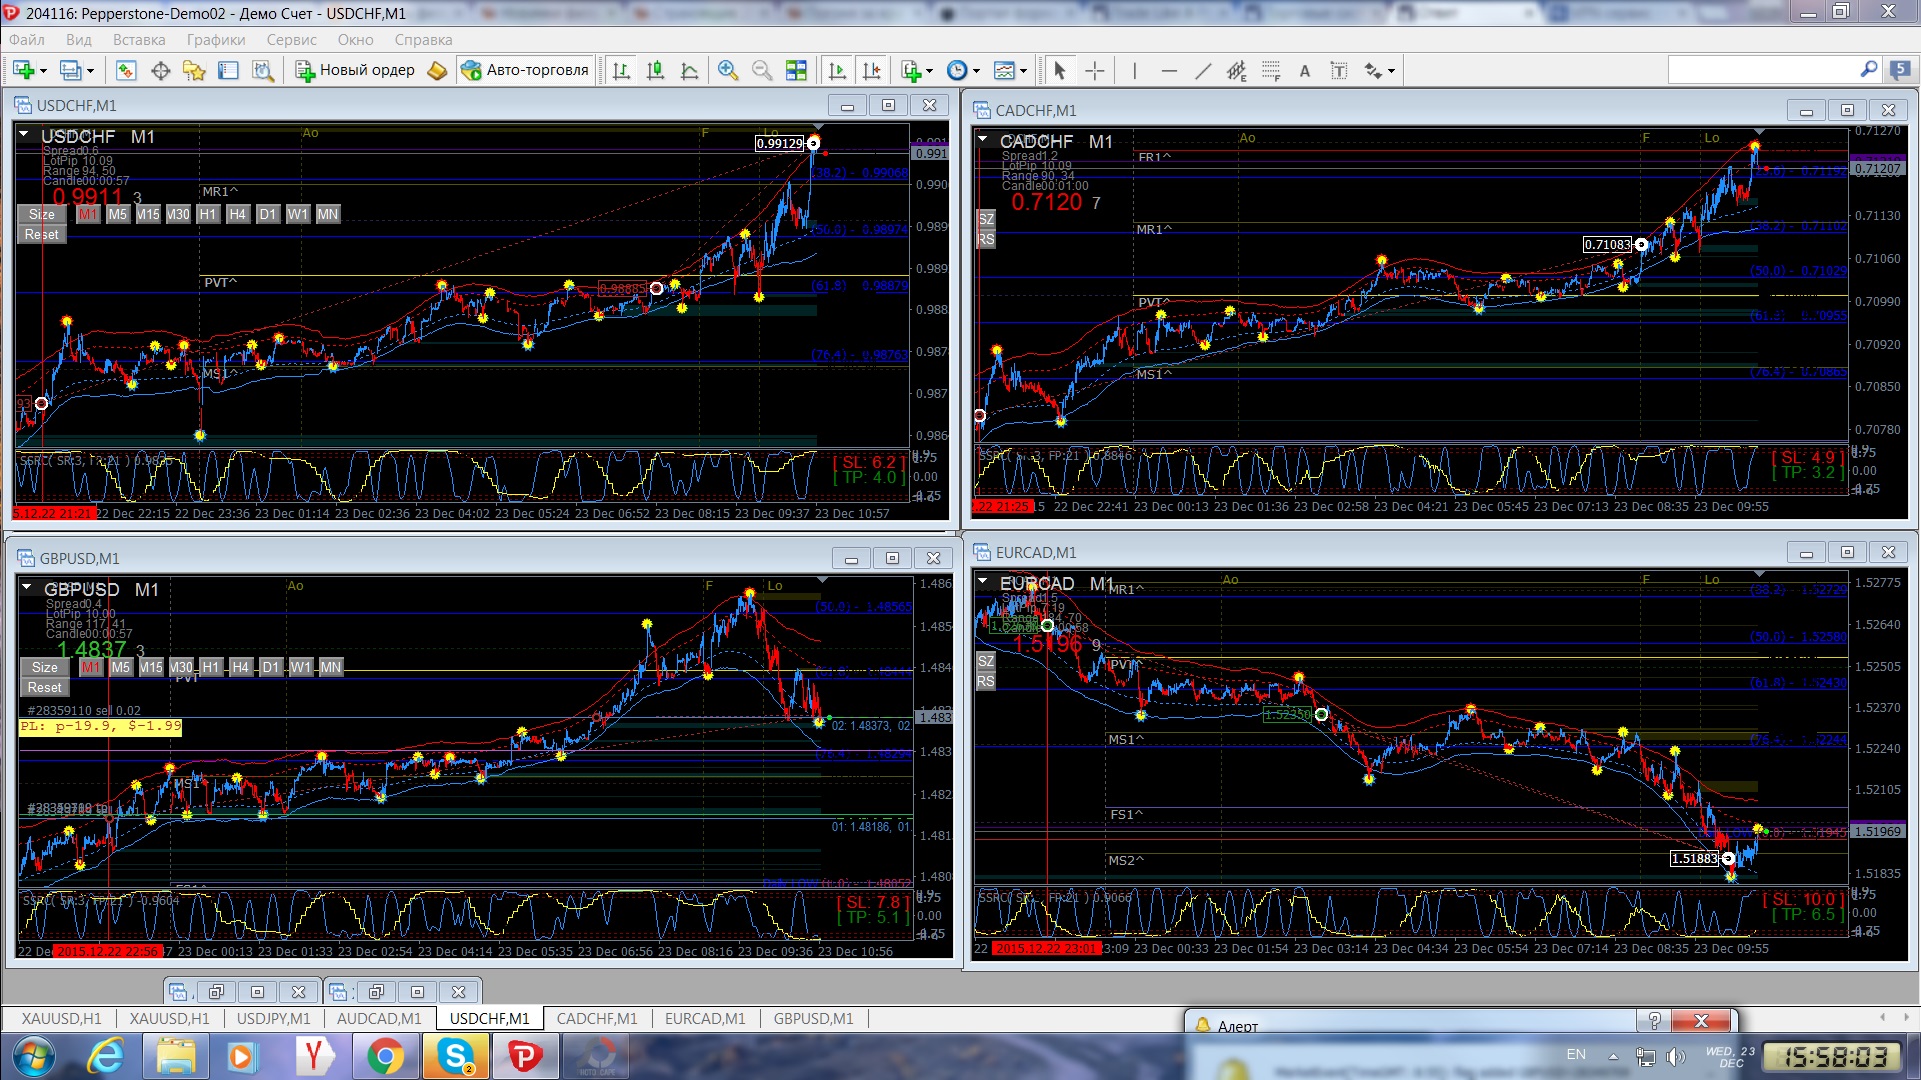1921x1080 pixels.
Task: Click Size button on USDCHF chart
Action: 42,214
